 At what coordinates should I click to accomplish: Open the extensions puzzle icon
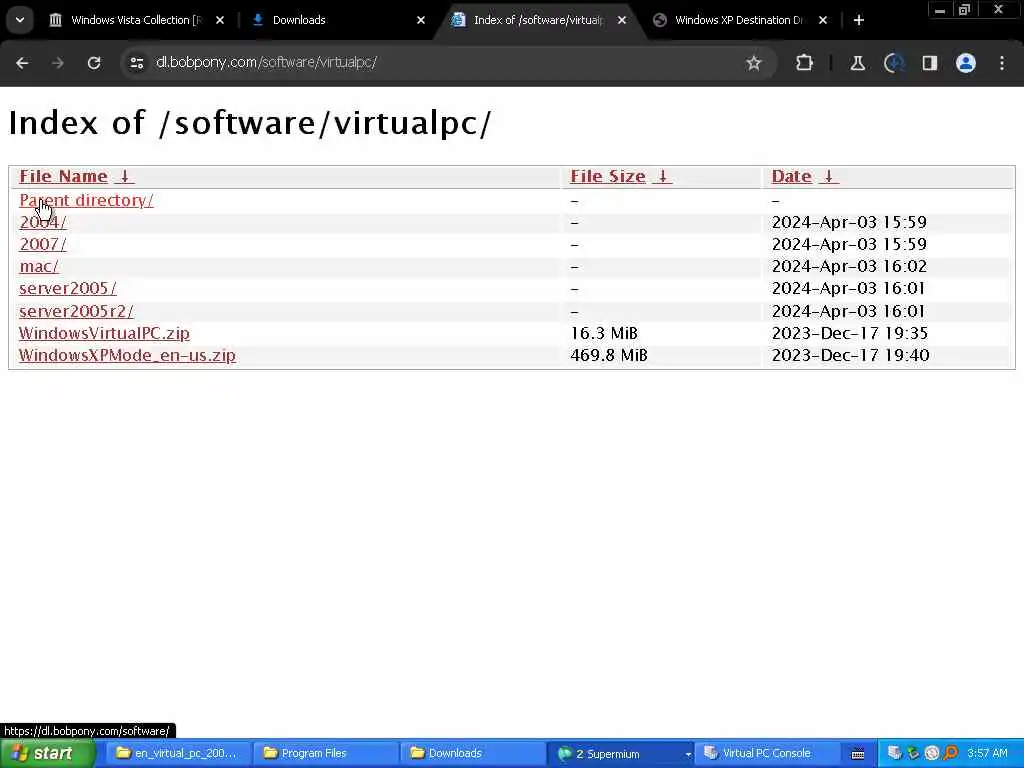(805, 63)
